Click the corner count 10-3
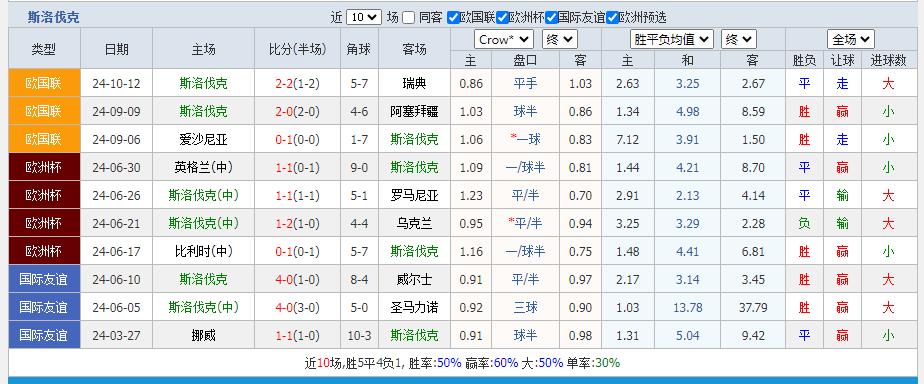 [x=359, y=336]
